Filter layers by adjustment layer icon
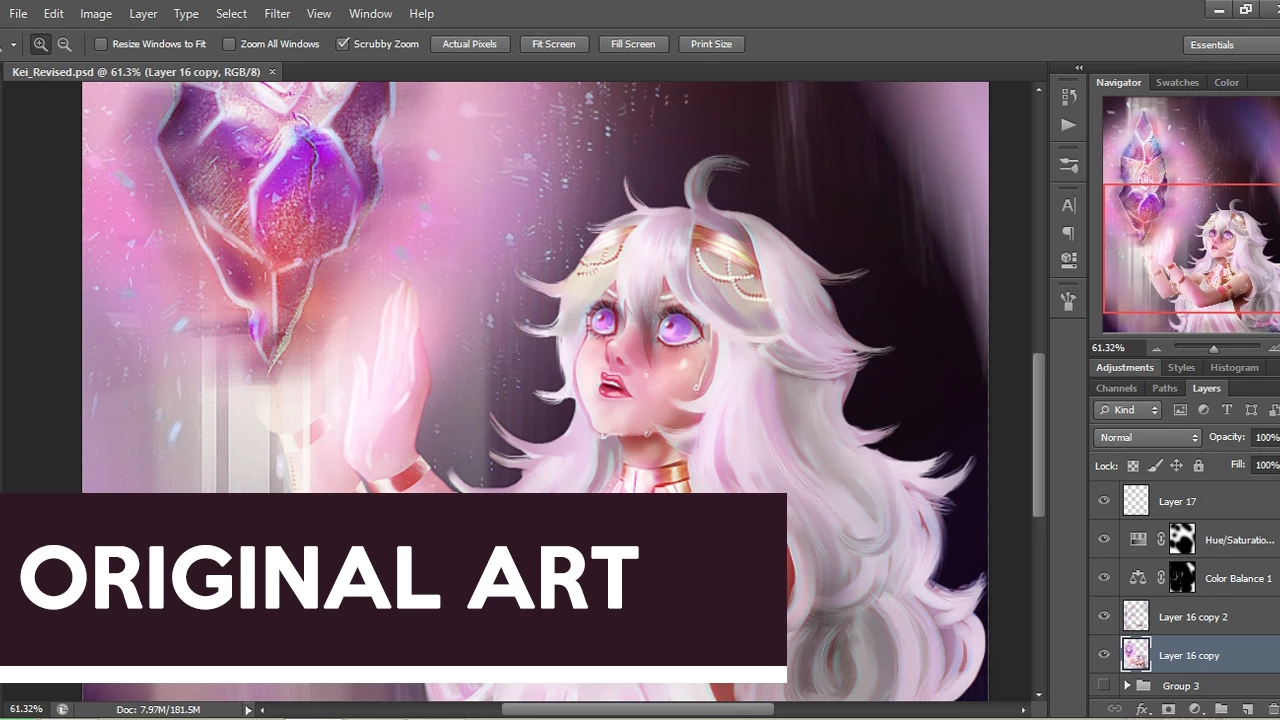Screen dimensions: 1280x720 [x=1203, y=410]
